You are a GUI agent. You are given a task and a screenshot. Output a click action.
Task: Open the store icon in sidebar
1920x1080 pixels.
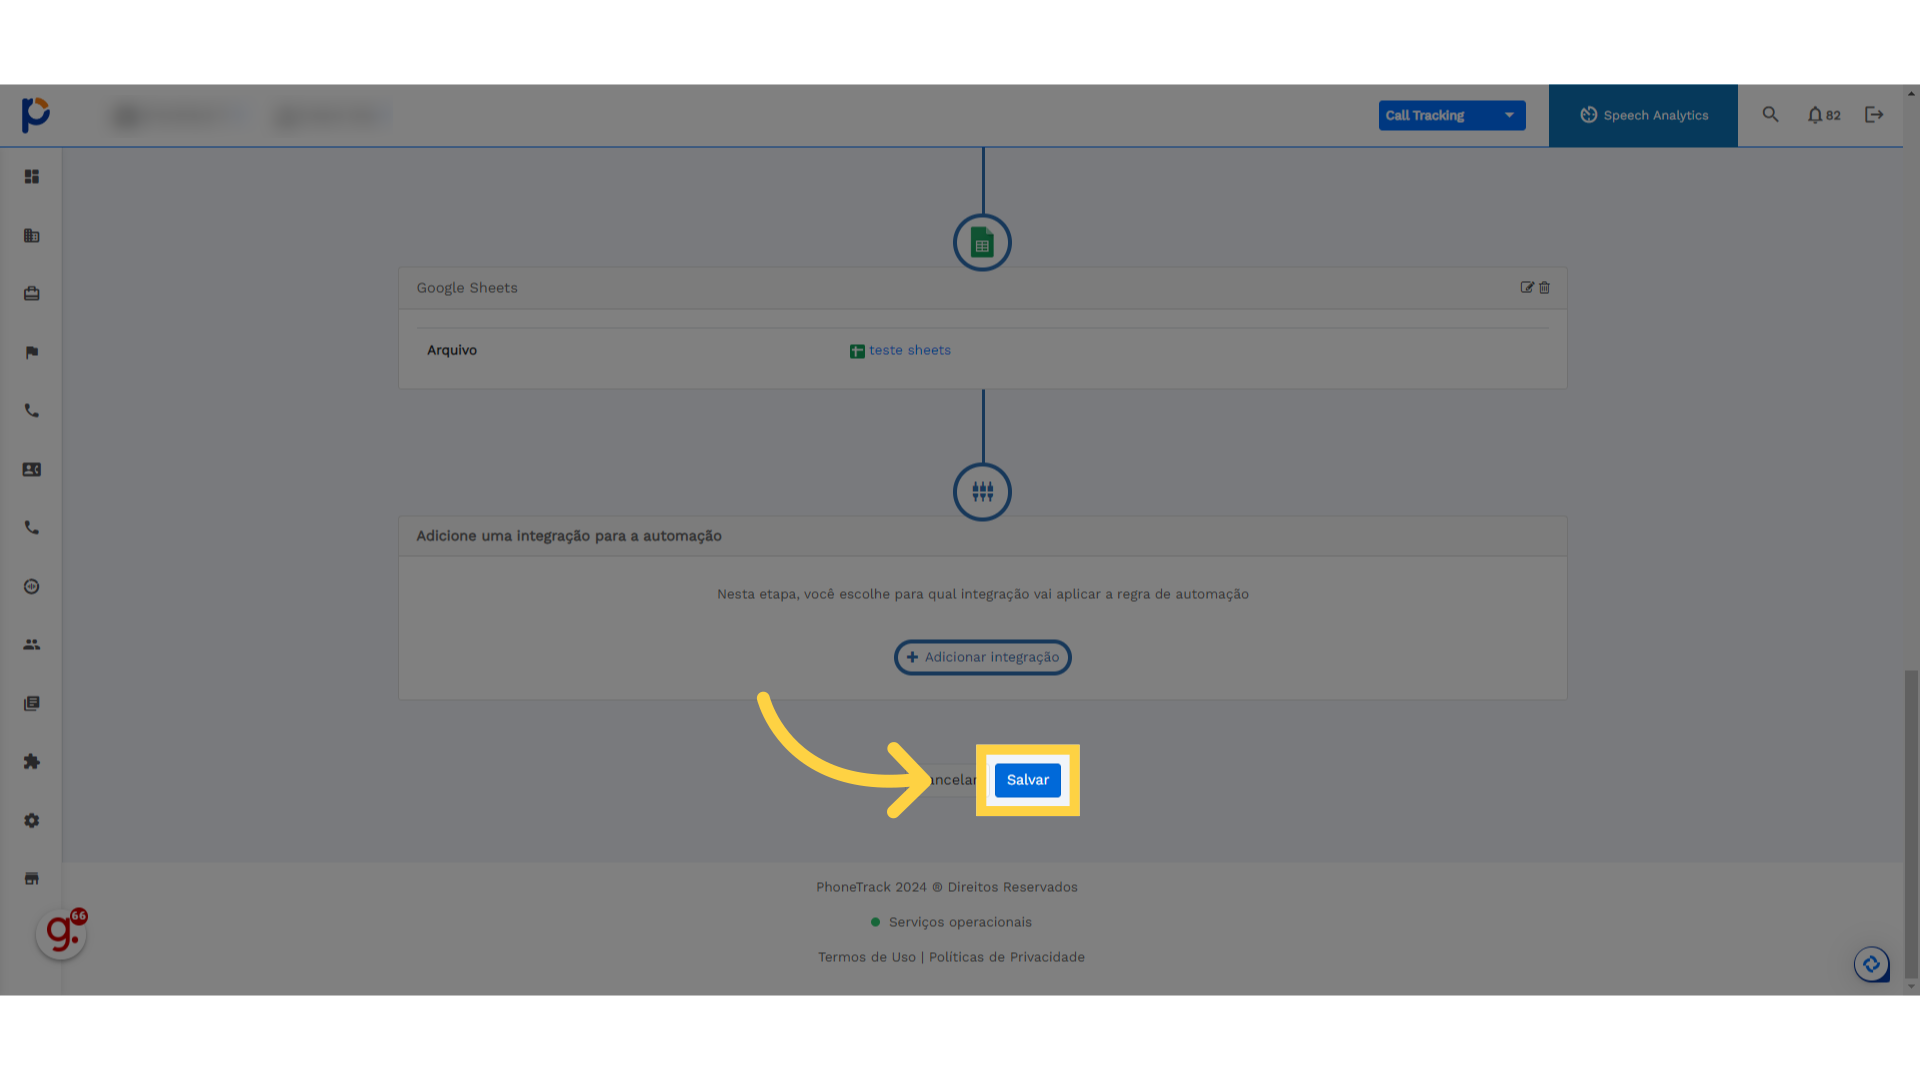pos(32,879)
